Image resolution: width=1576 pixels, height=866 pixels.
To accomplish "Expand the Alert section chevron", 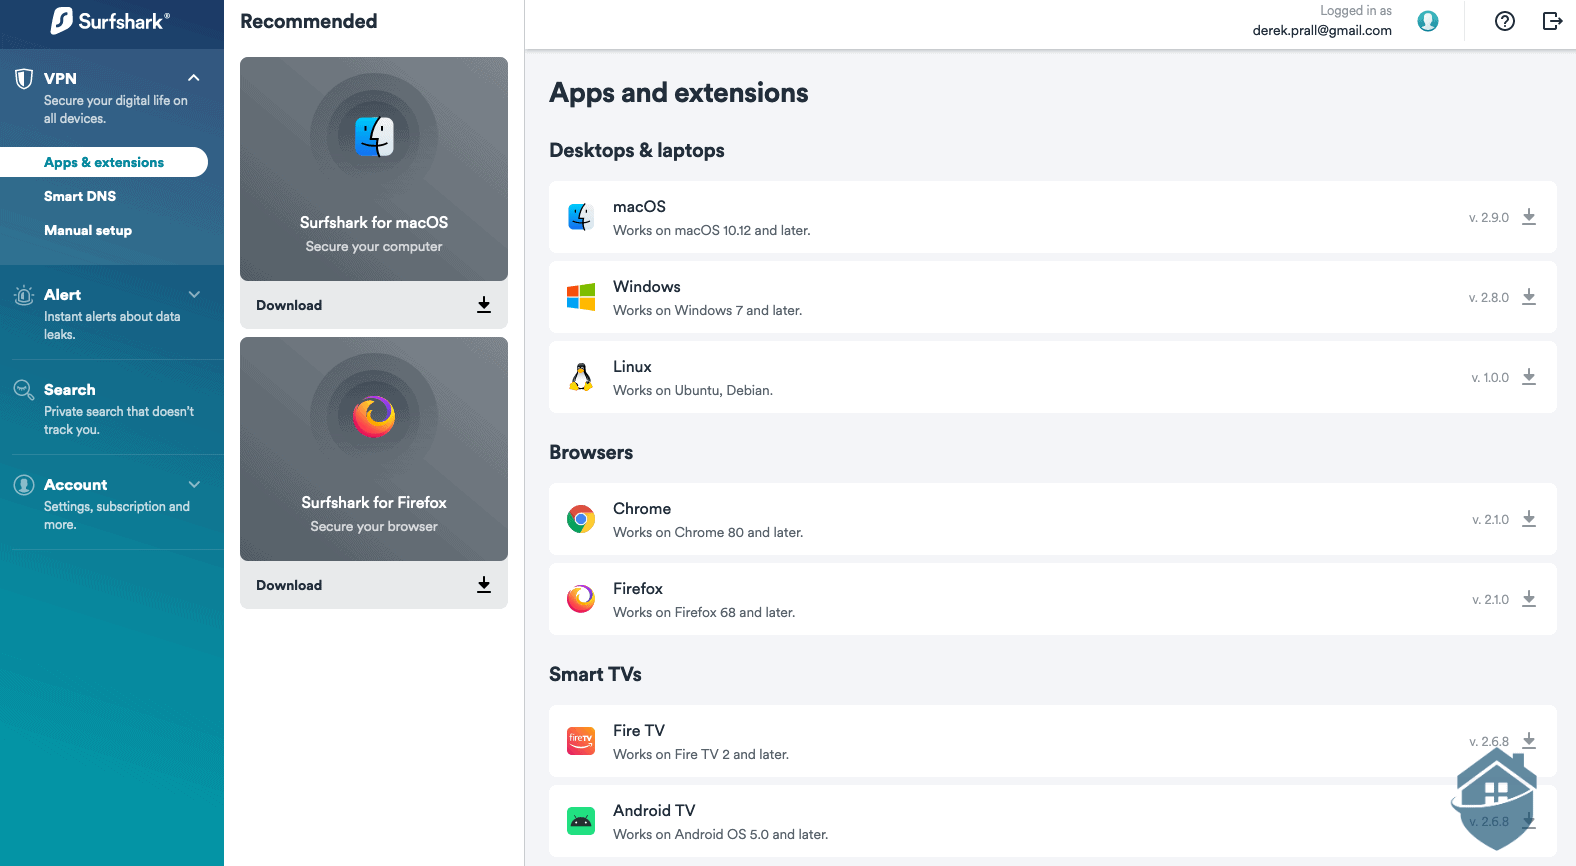I will click(x=194, y=294).
